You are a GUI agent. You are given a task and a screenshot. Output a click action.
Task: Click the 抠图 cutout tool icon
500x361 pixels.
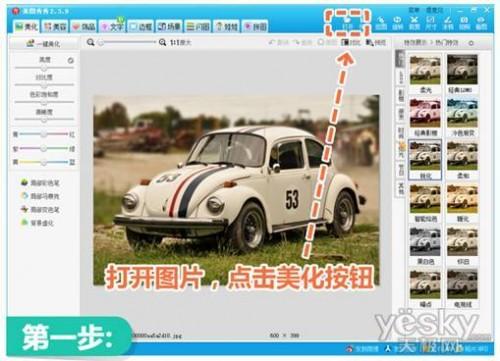point(381,23)
